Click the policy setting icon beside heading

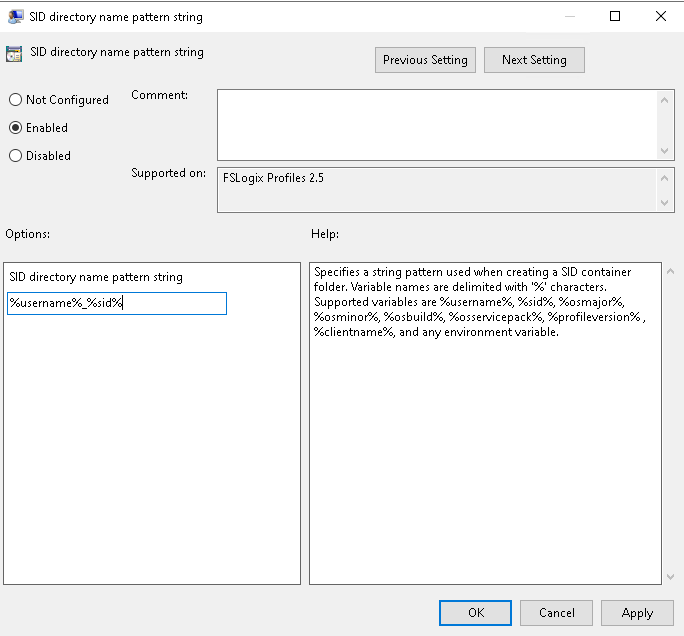click(14, 54)
